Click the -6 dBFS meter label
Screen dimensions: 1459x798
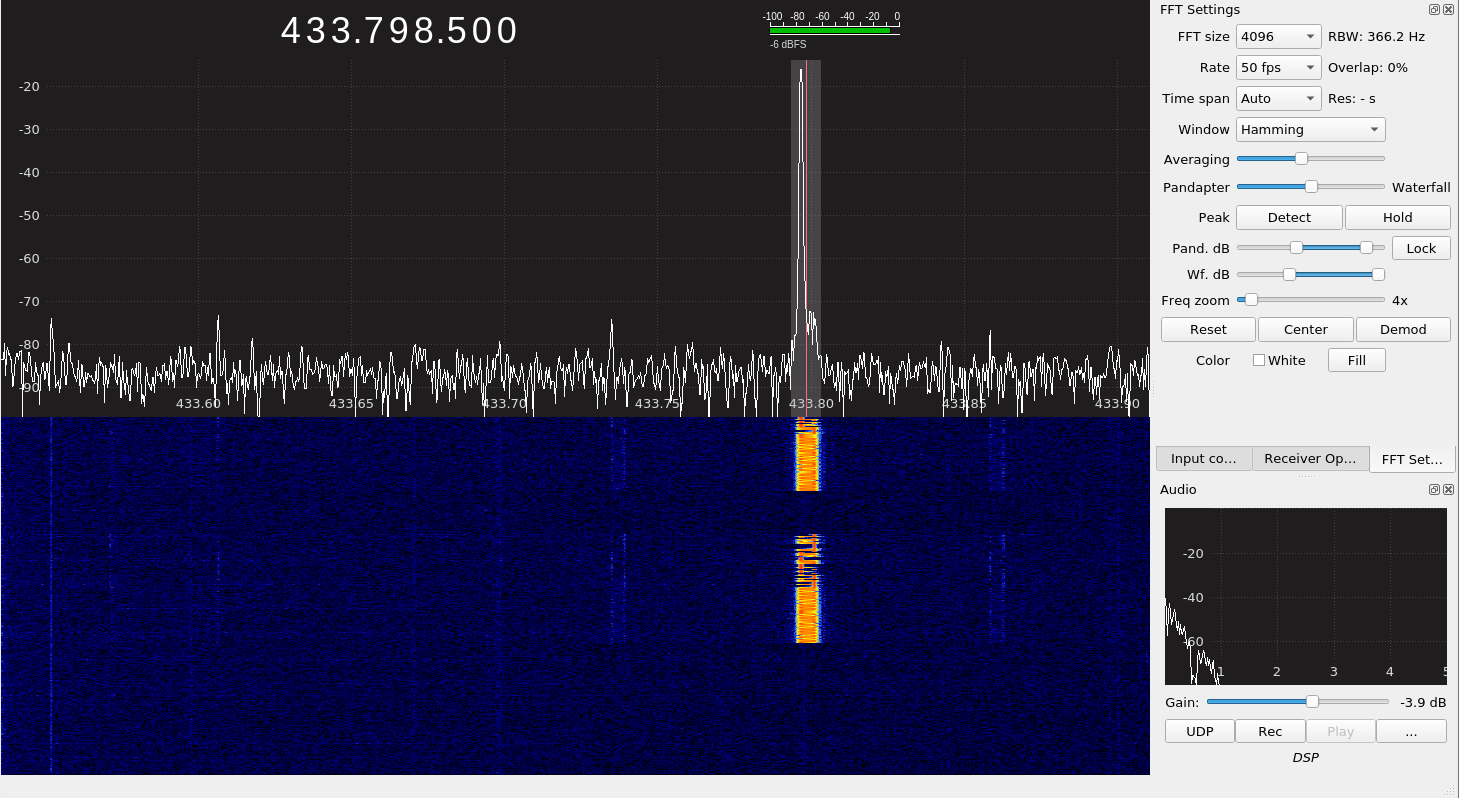[788, 44]
